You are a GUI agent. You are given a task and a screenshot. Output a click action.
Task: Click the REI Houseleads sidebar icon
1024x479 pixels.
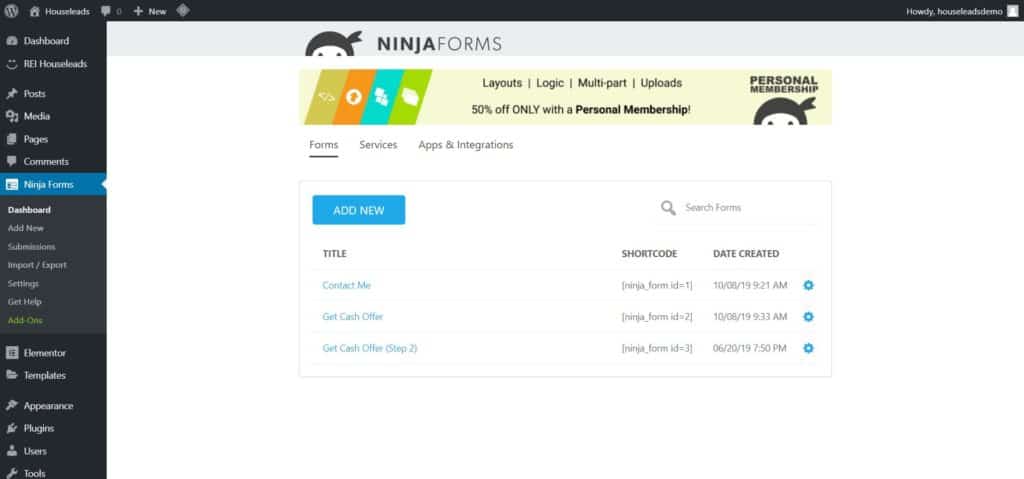point(12,64)
